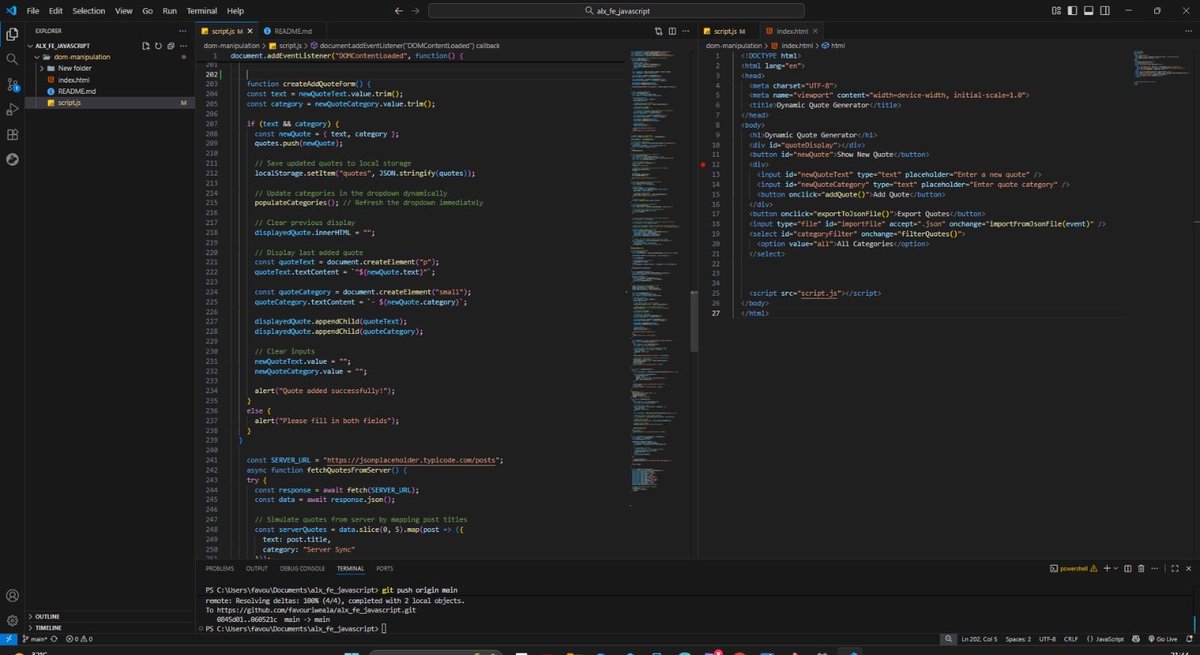The height and width of the screenshot is (655, 1200).
Task: Add a new terminal with plus icon
Action: click(x=1107, y=568)
